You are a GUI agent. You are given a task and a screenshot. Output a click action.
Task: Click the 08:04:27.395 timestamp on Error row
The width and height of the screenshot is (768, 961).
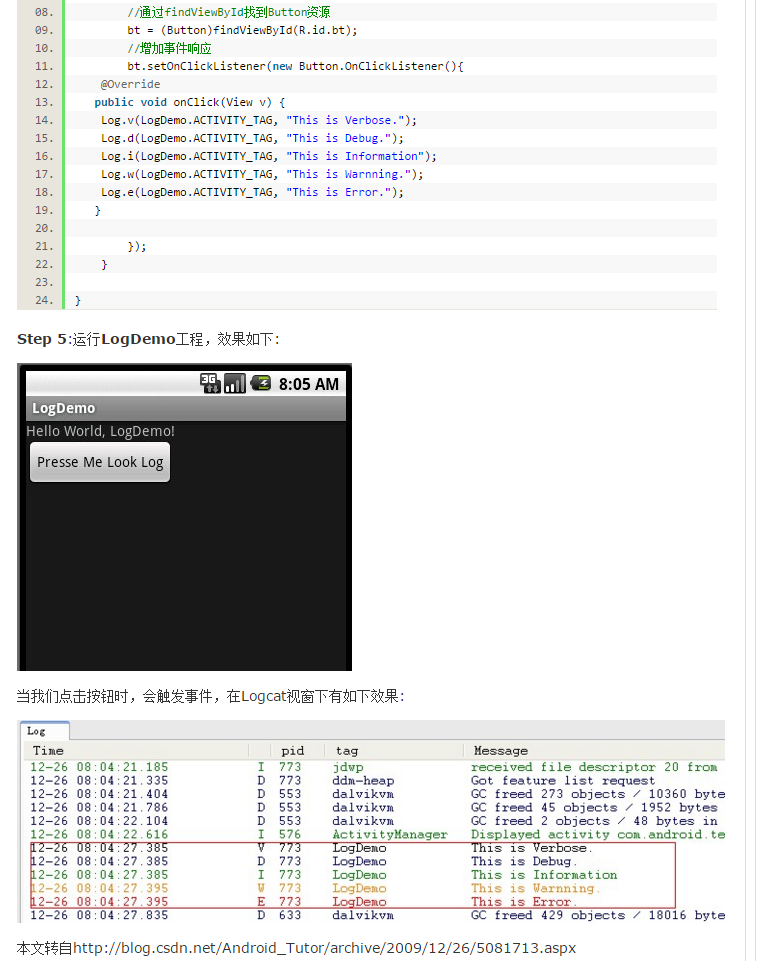point(122,902)
